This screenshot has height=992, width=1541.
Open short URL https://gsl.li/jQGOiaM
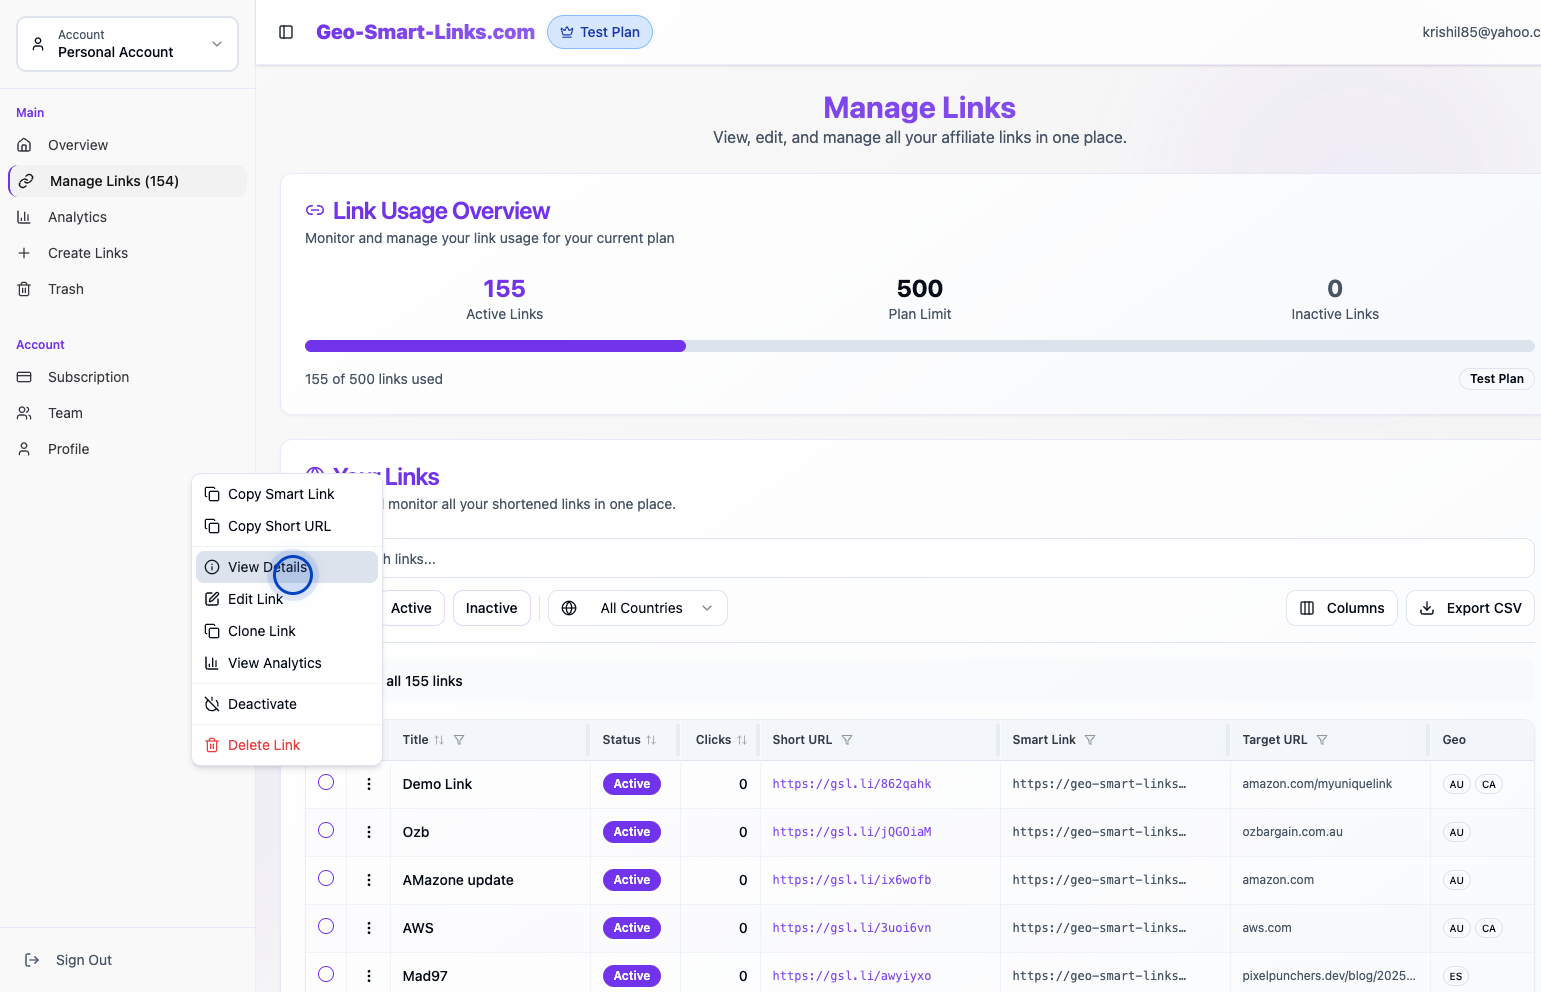[x=852, y=832]
